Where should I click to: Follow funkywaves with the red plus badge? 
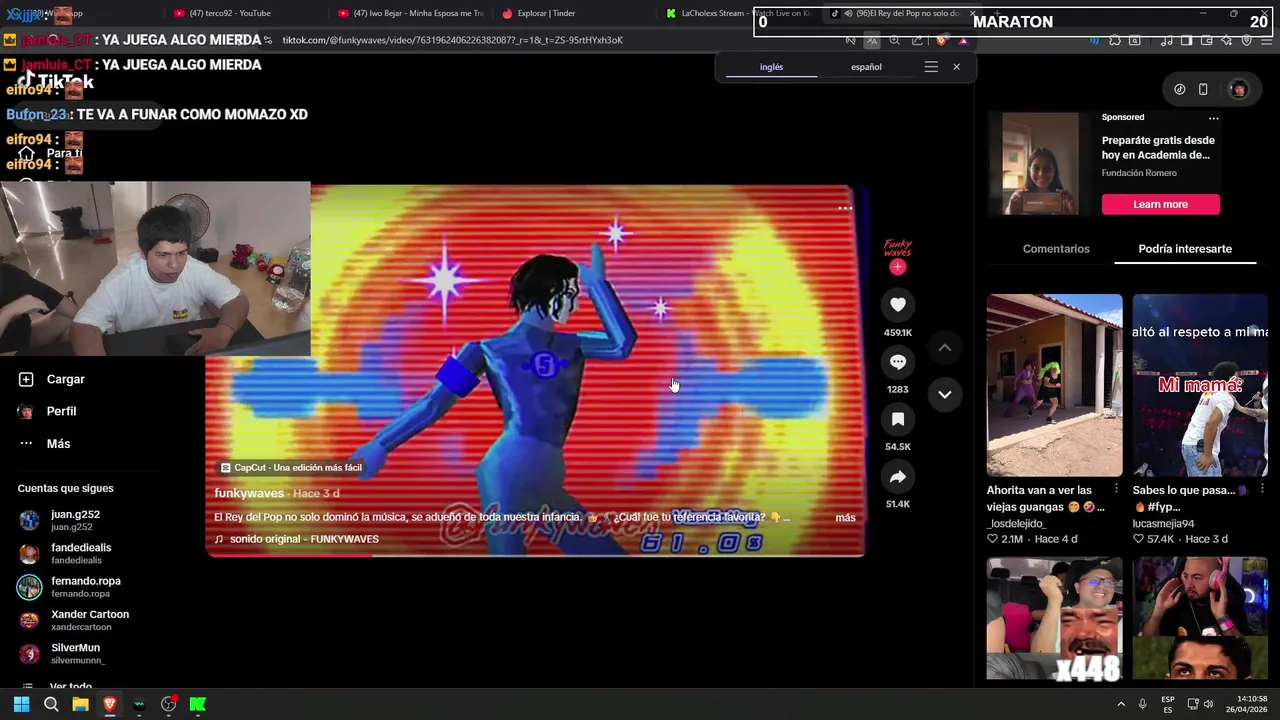tap(897, 267)
